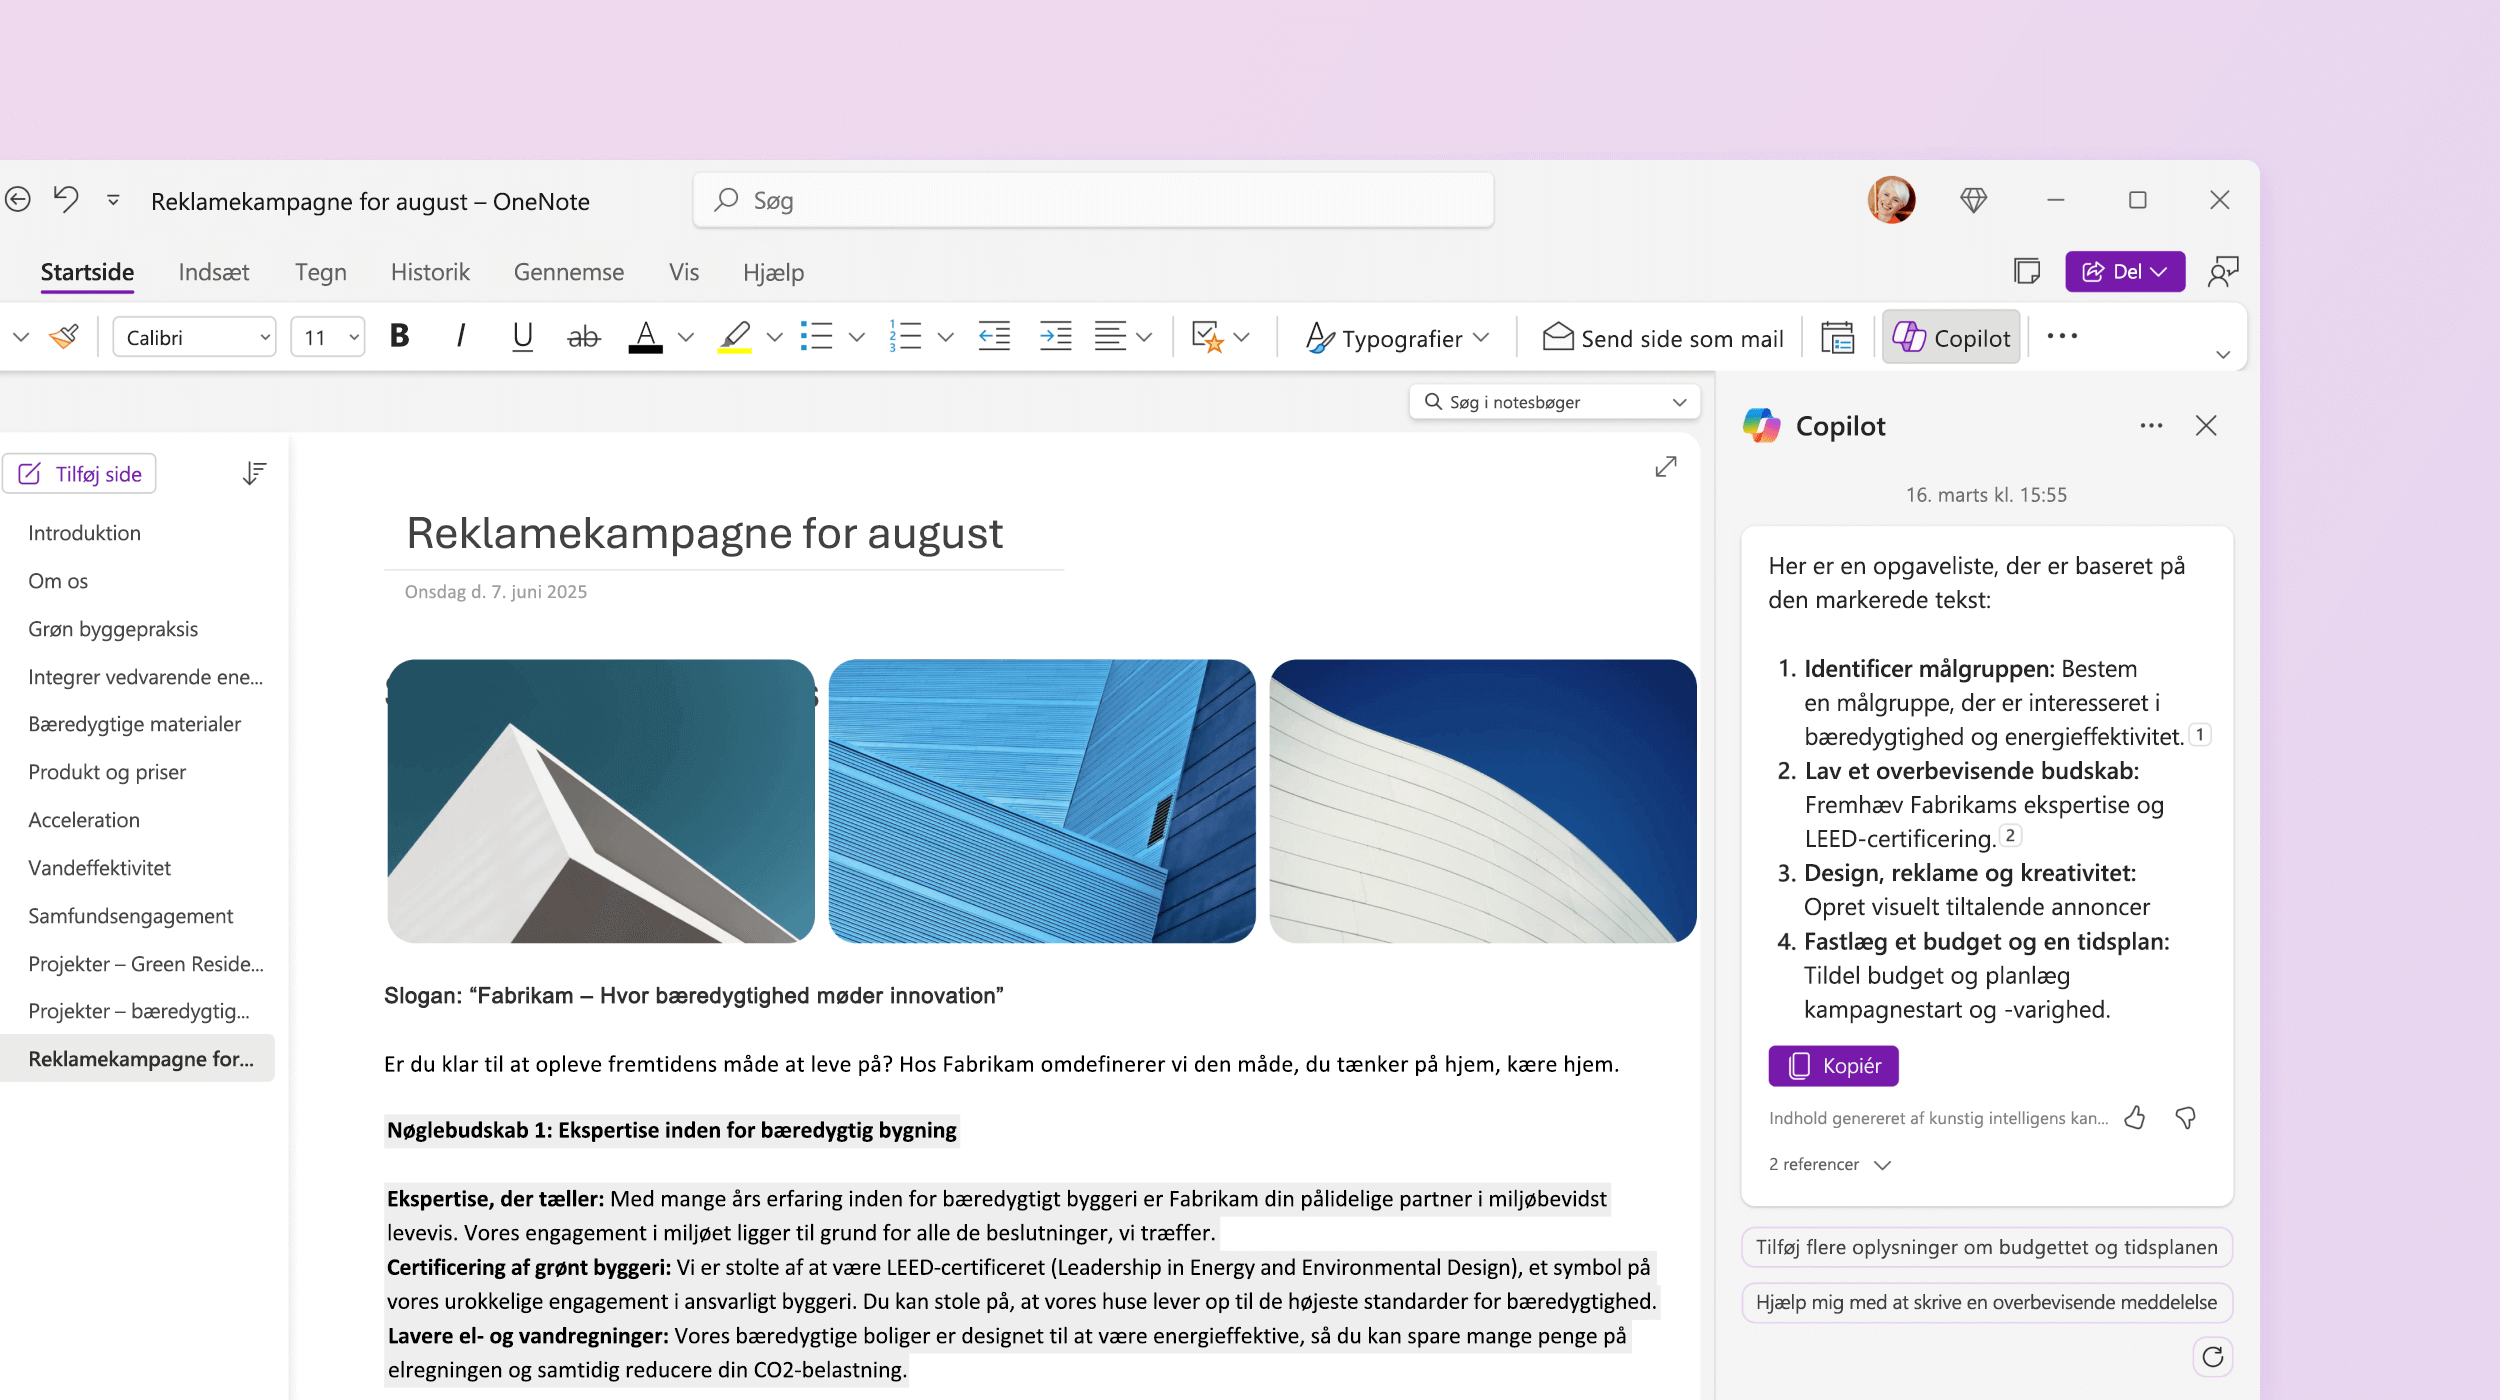This screenshot has width=2500, height=1400.
Task: Open the Copilot panel
Action: (x=1956, y=337)
